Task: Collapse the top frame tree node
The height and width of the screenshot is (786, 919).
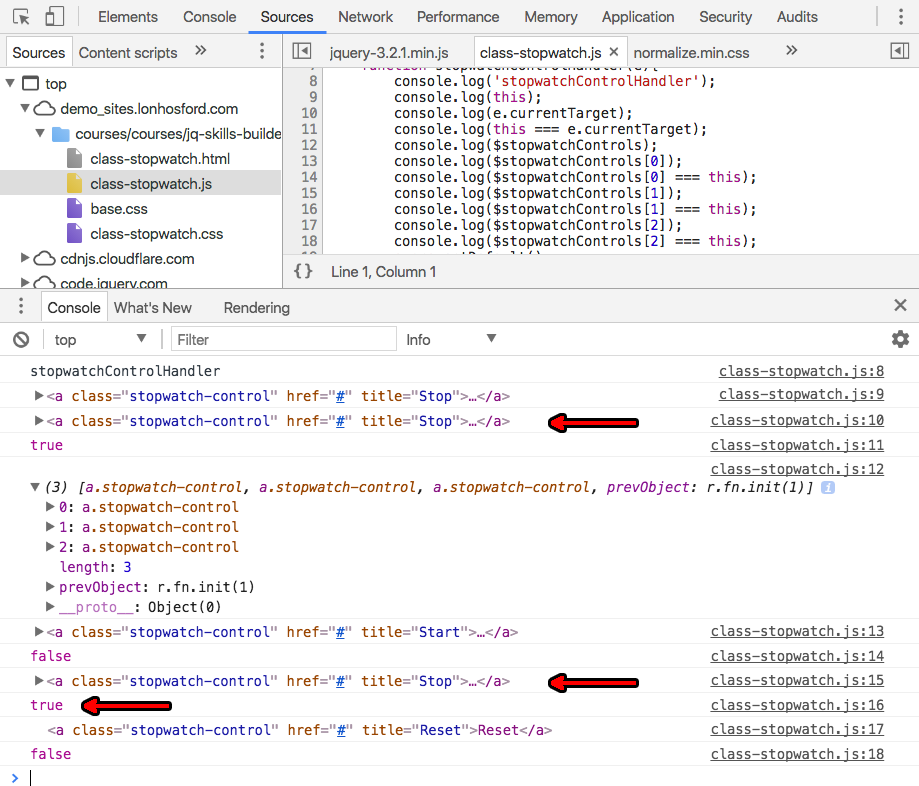Action: pos(10,83)
